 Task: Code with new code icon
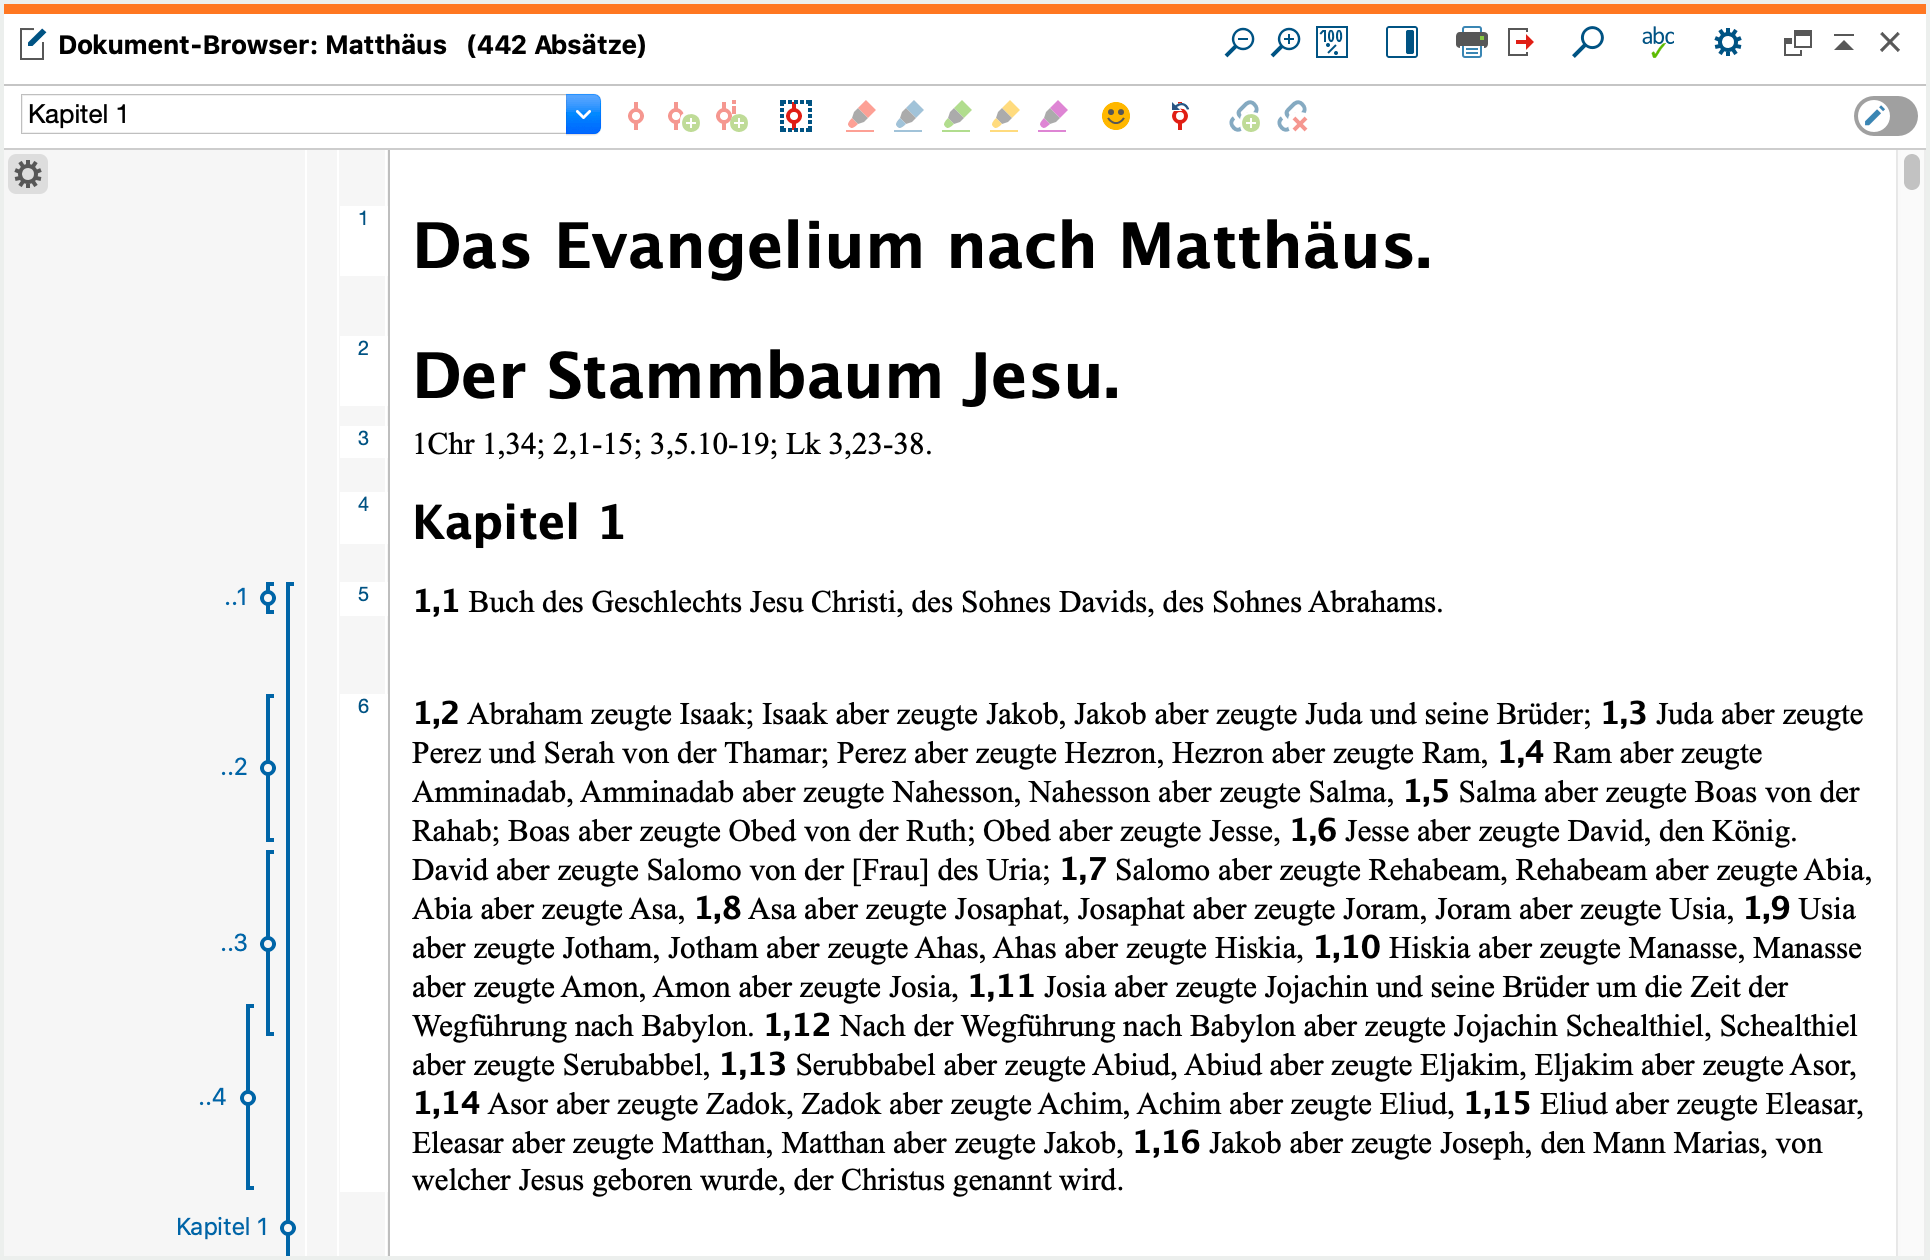(683, 117)
